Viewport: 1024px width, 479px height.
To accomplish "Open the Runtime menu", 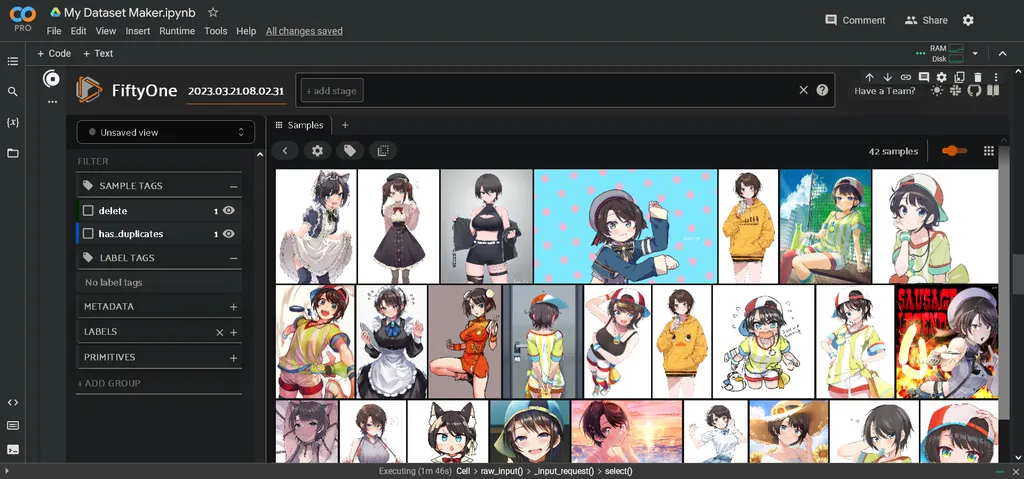I will 177,31.
